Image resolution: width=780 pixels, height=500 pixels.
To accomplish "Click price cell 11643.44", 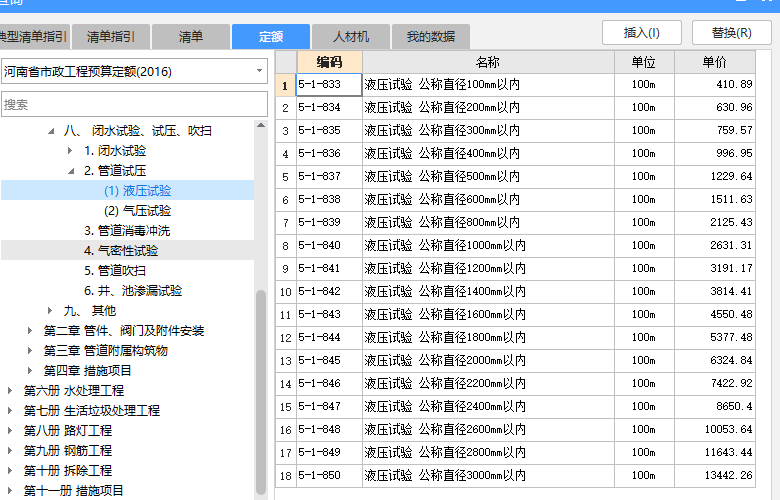I will [x=715, y=452].
